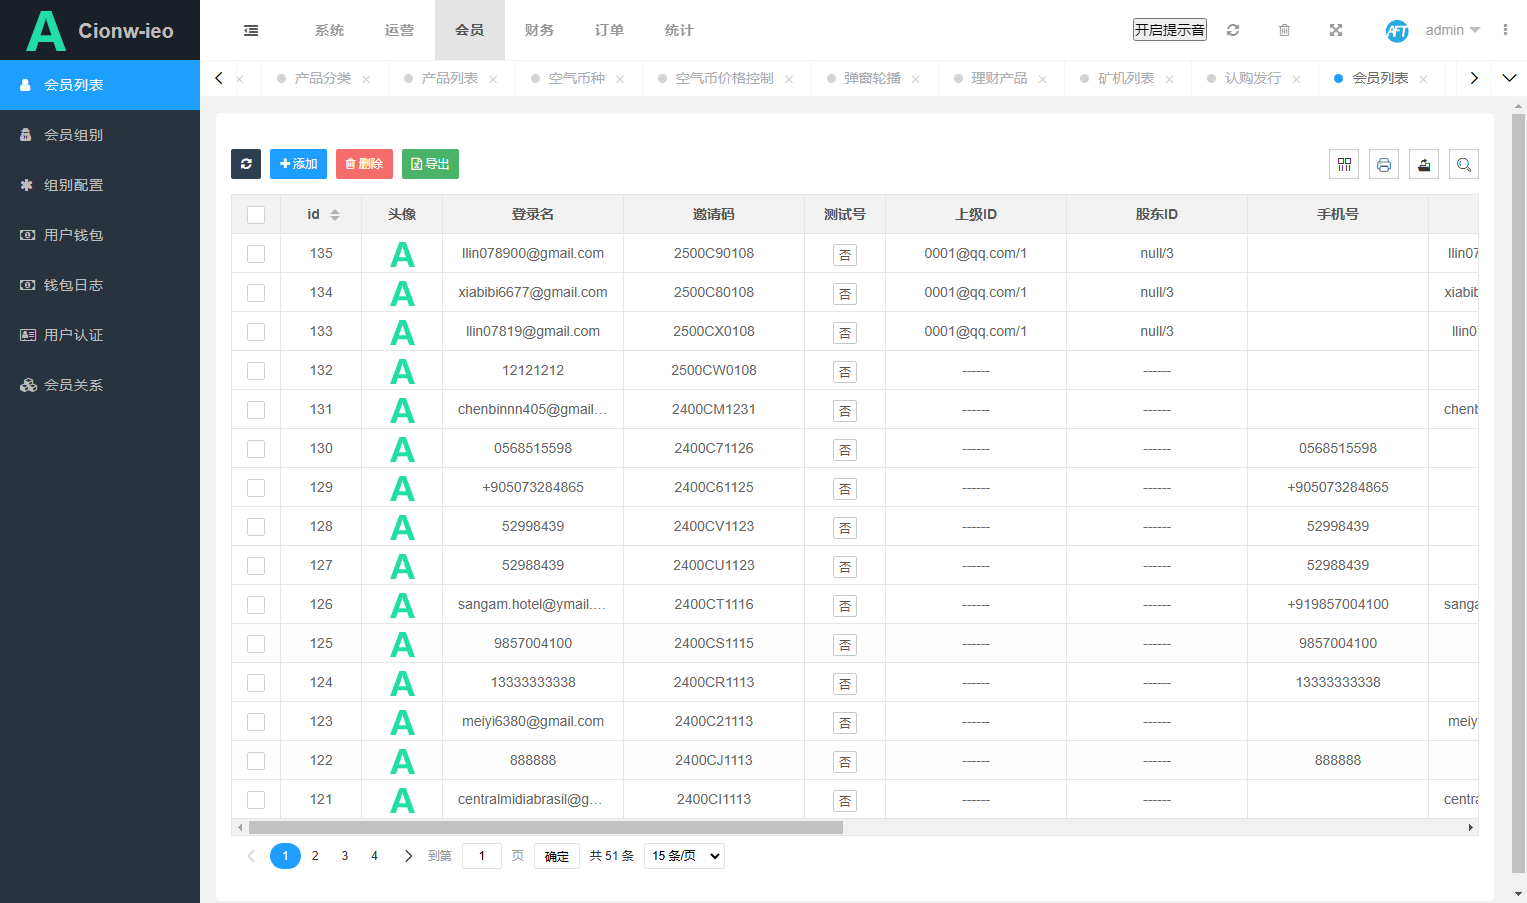The width and height of the screenshot is (1527, 903).
Task: Open 钱包日志 in the sidebar
Action: 100,285
